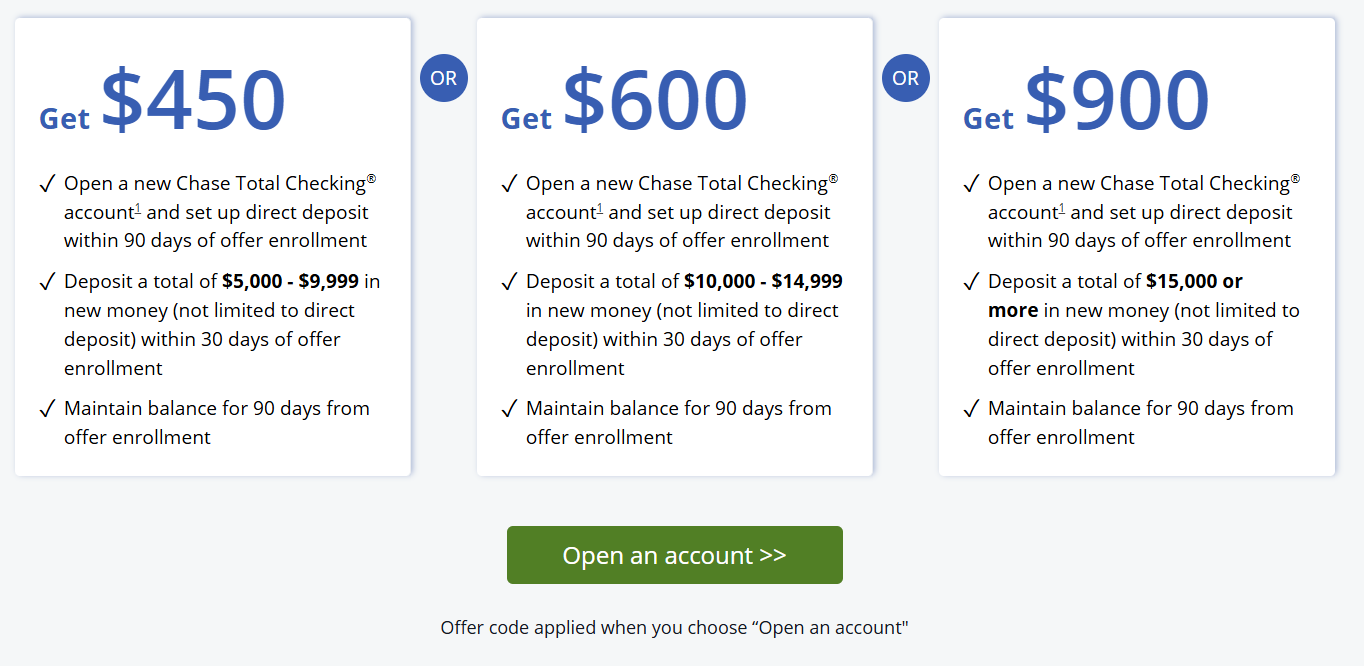The image size is (1364, 666).
Task: Click the first checkmark in the $450 card
Action: [x=46, y=184]
